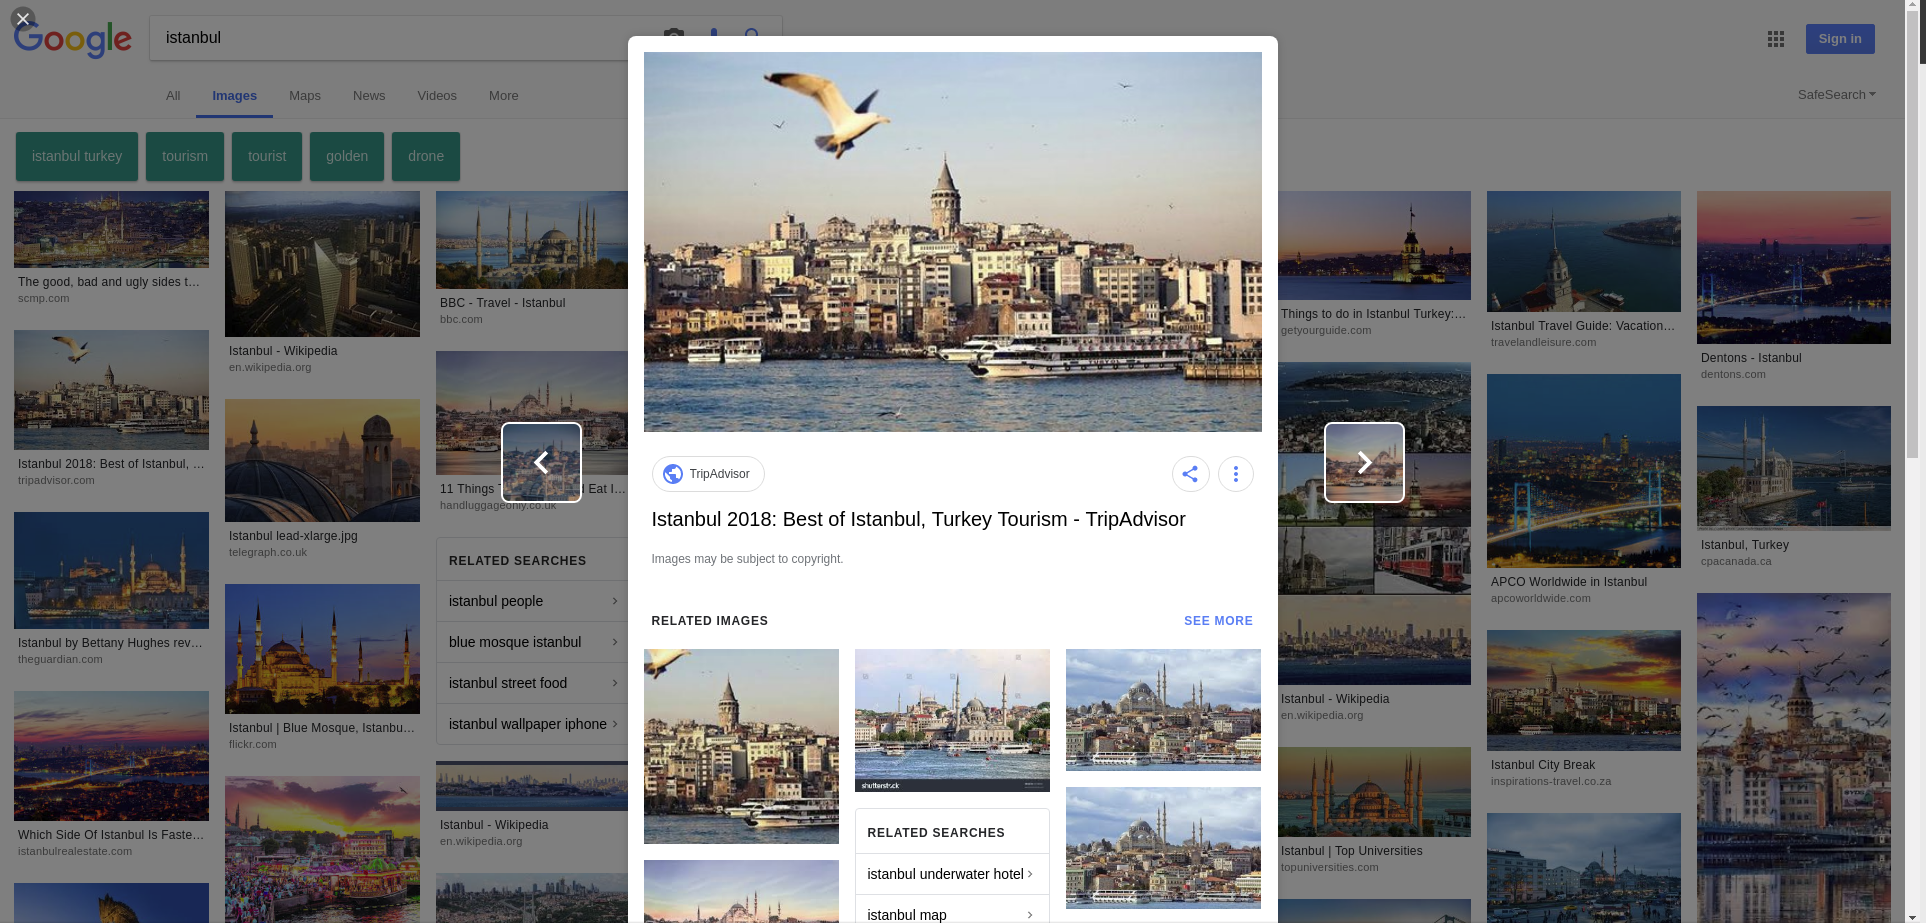Open Which Side Of Istanbul realestate thumbnail
1926x923 pixels.
[x=111, y=756]
